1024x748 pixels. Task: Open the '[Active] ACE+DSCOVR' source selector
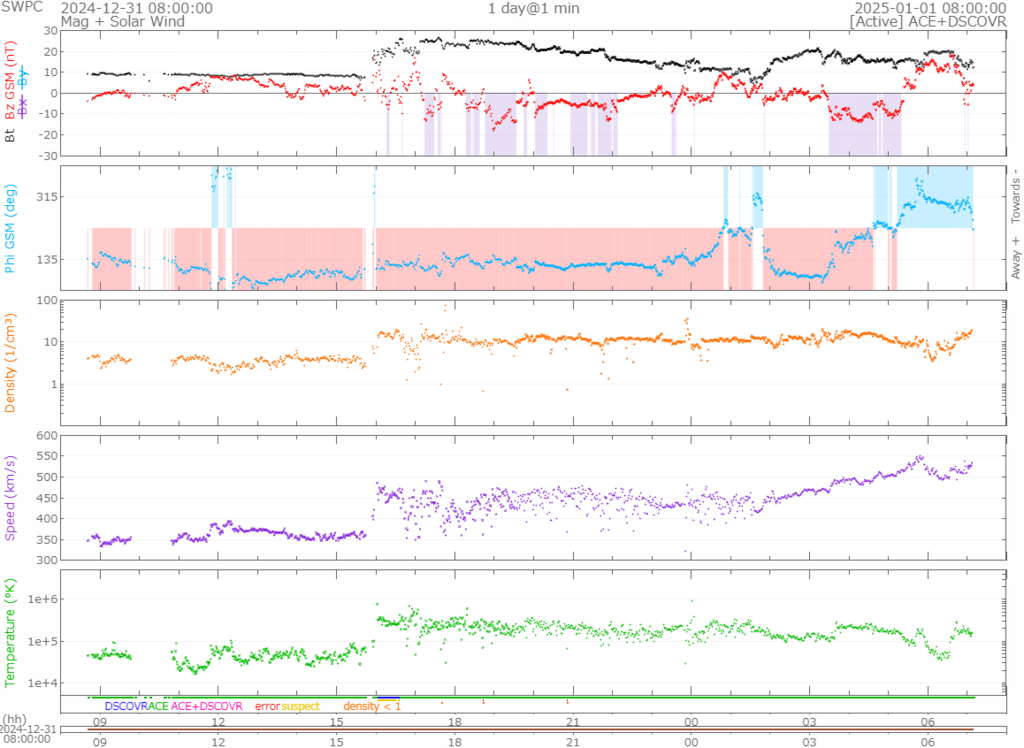pyautogui.click(x=928, y=20)
